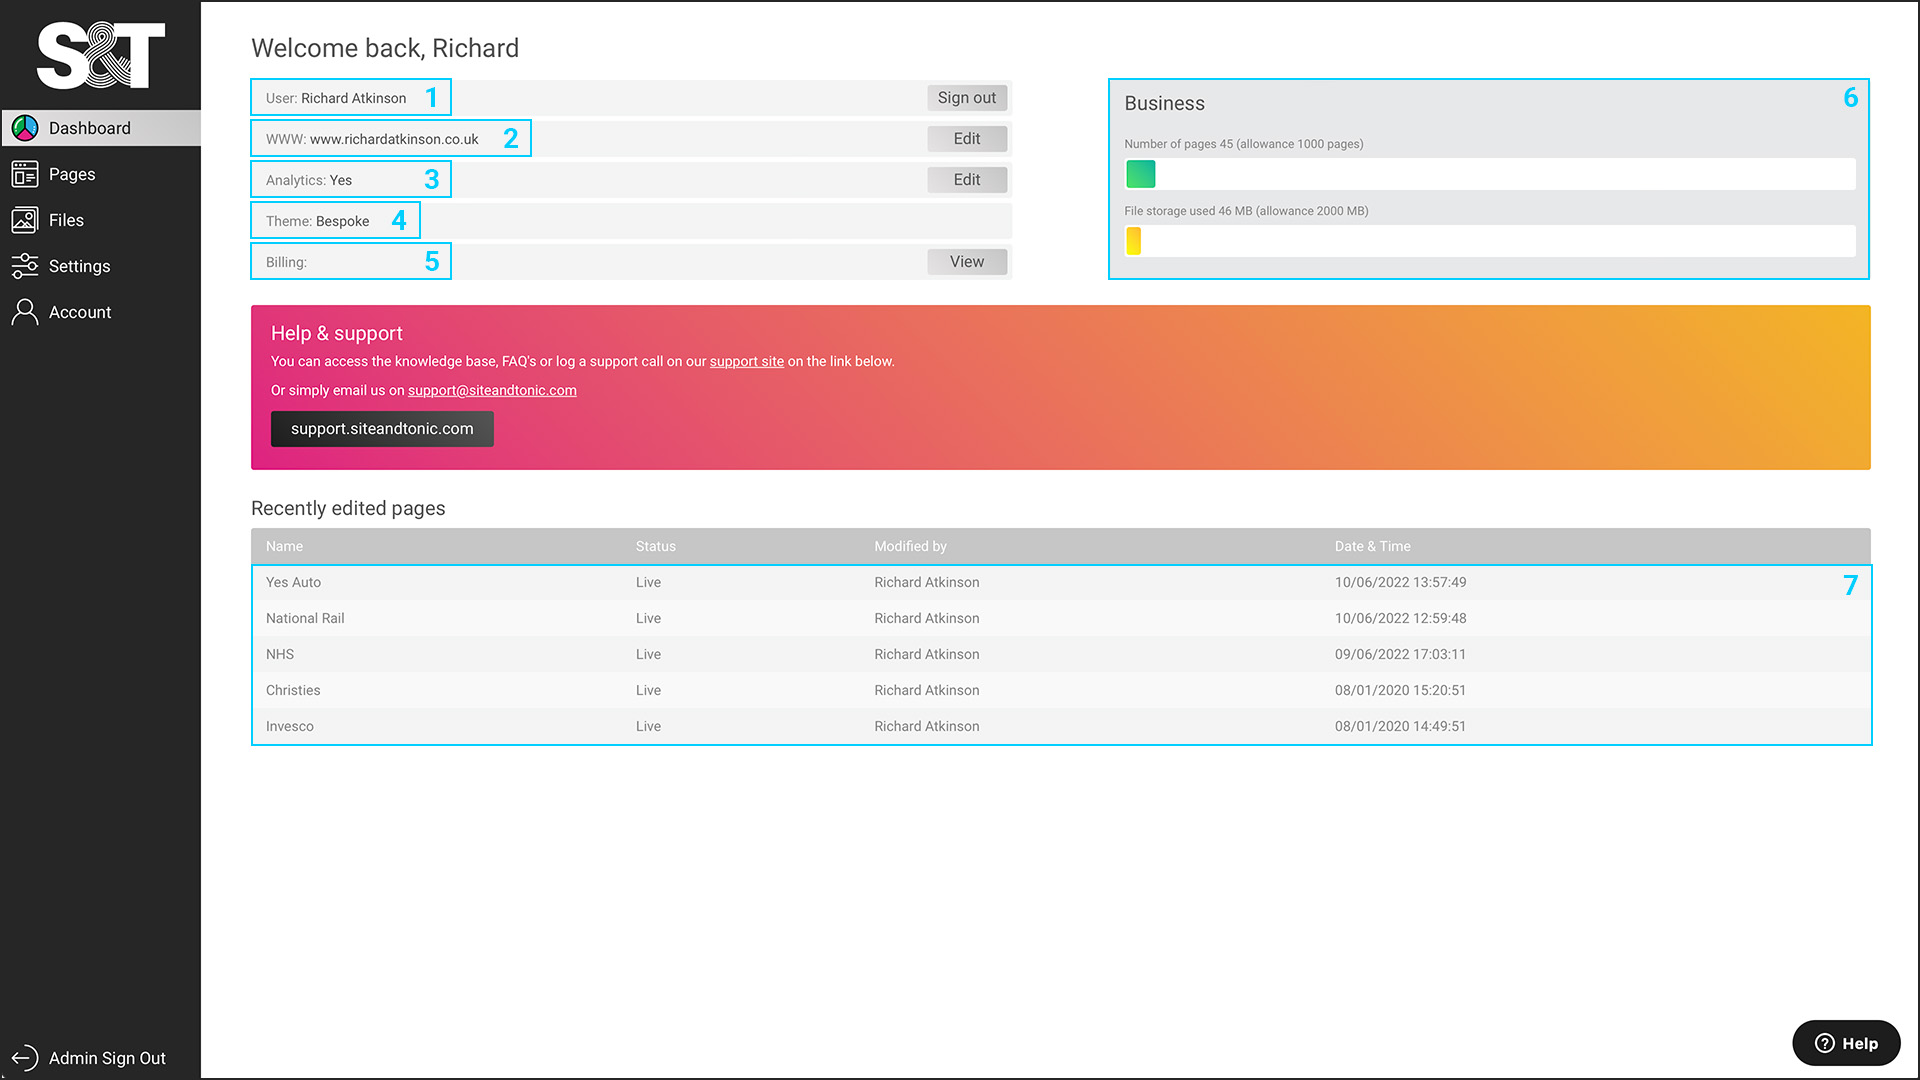View billing details
Viewport: 1920px width, 1080px height.
(x=966, y=262)
